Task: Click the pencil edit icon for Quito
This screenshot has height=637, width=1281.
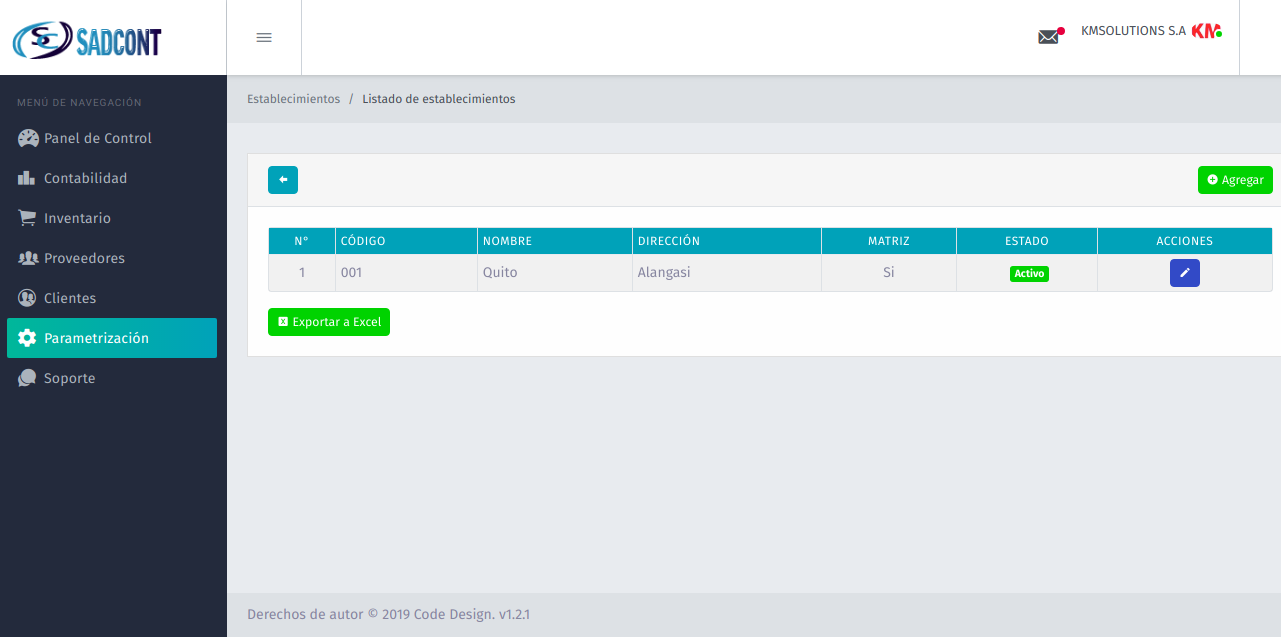Action: point(1184,273)
